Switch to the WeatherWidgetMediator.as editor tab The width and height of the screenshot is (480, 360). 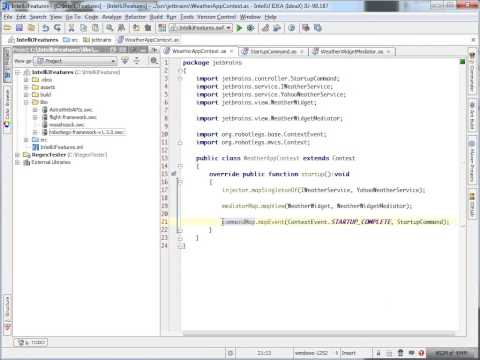point(352,51)
